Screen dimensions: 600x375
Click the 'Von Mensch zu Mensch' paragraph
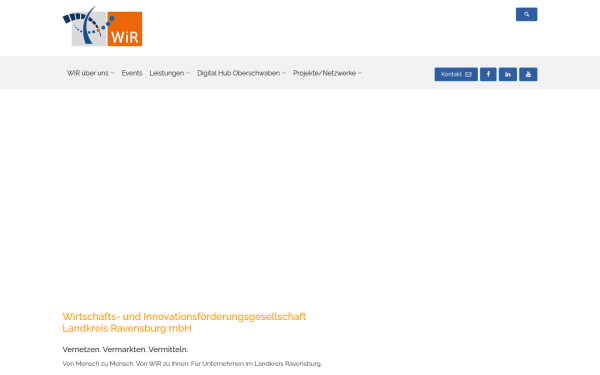[192, 364]
